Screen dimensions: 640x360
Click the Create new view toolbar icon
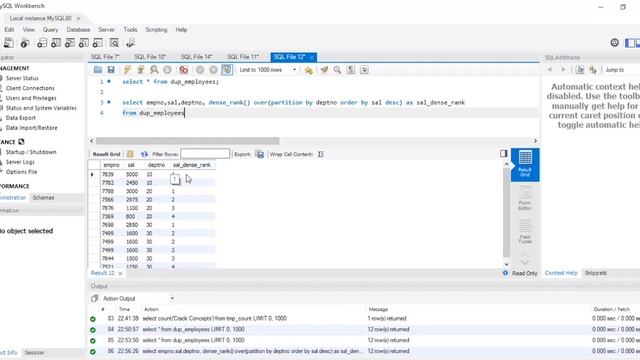[x=70, y=43]
